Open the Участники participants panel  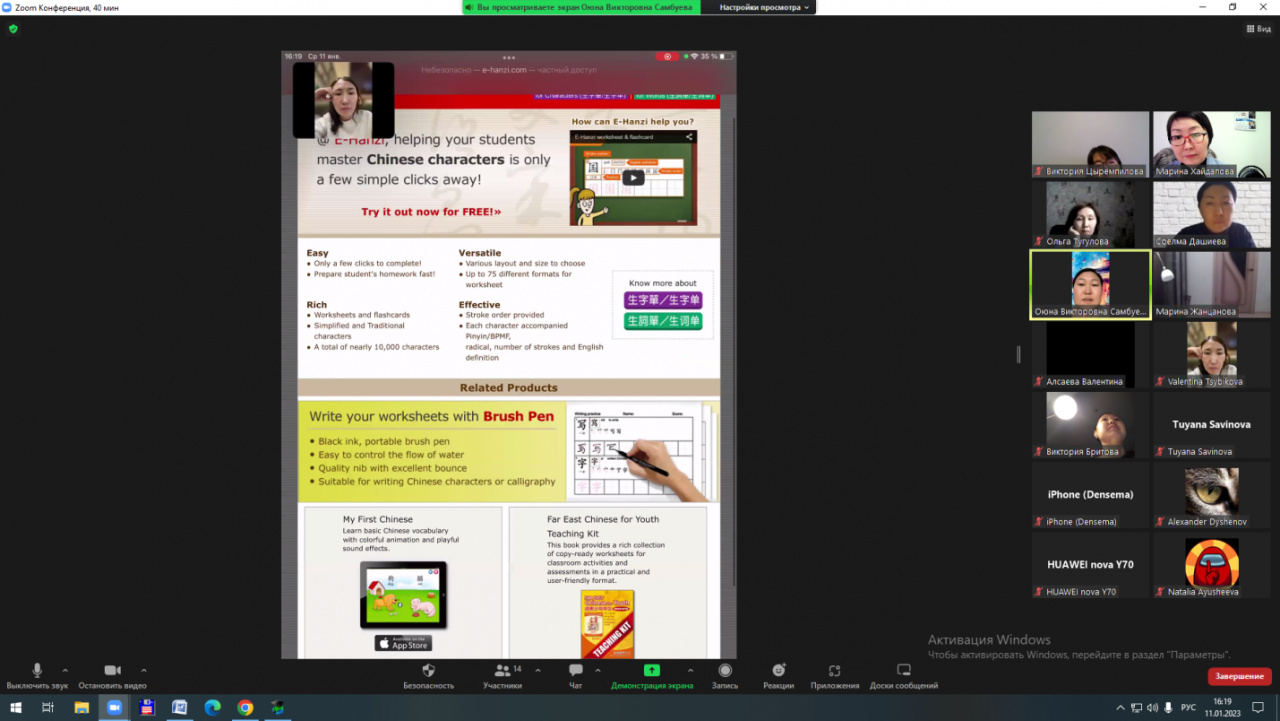pos(502,671)
